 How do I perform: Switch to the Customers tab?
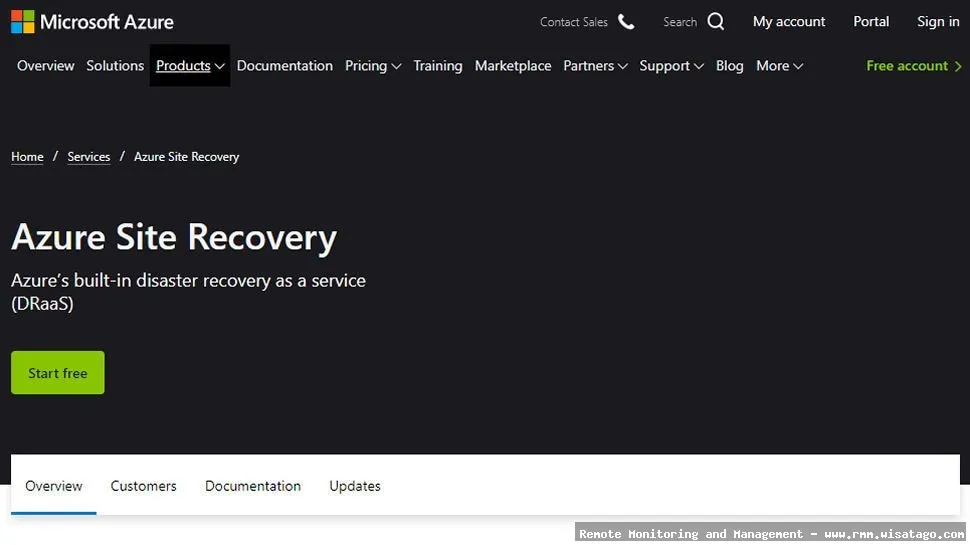coord(144,486)
